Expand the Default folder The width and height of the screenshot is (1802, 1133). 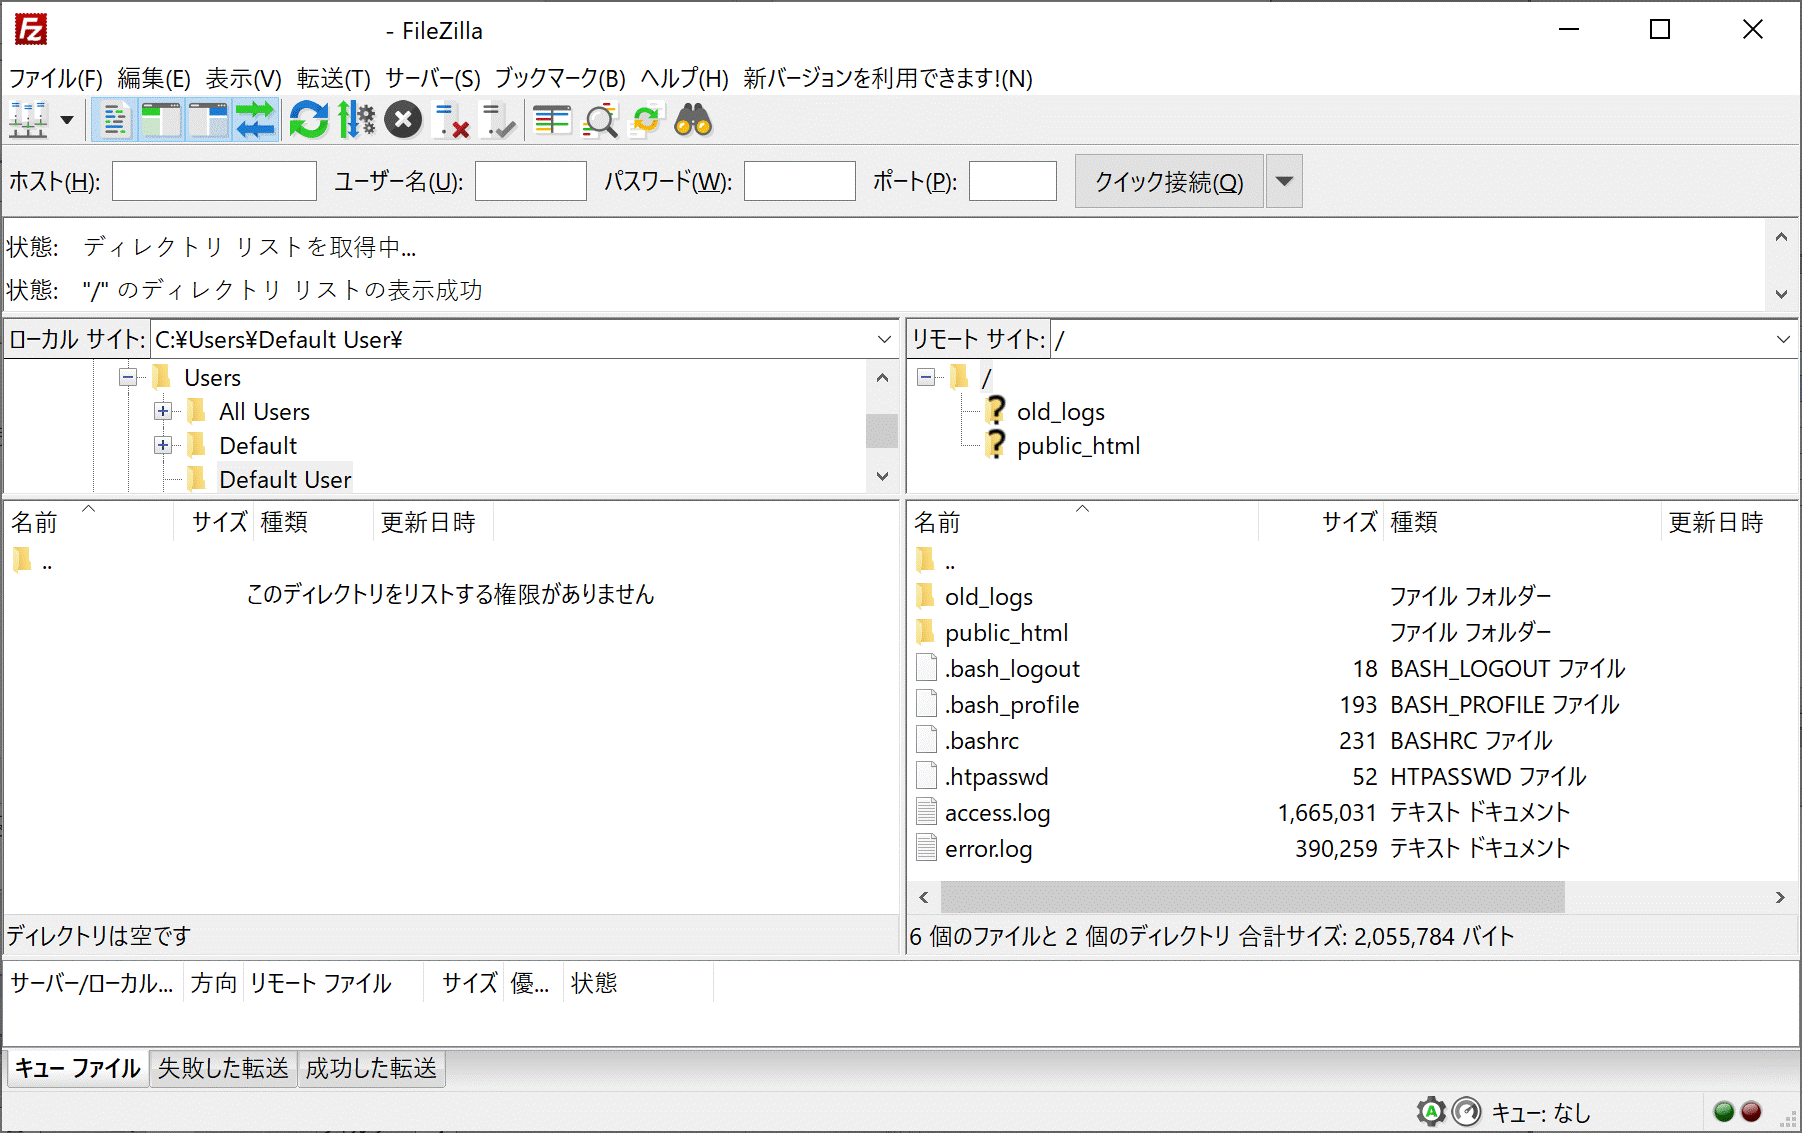[163, 445]
